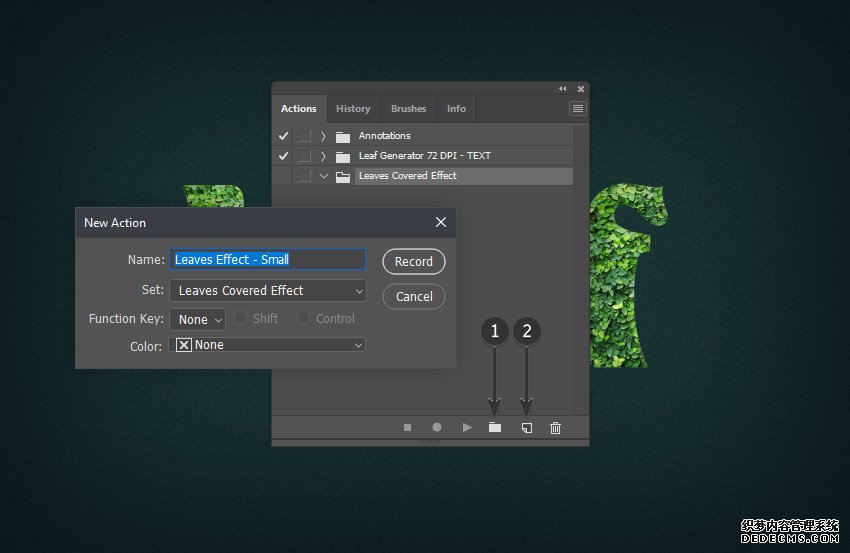The image size is (850, 553).
Task: Open the Actions panel menu icon
Action: coord(578,108)
